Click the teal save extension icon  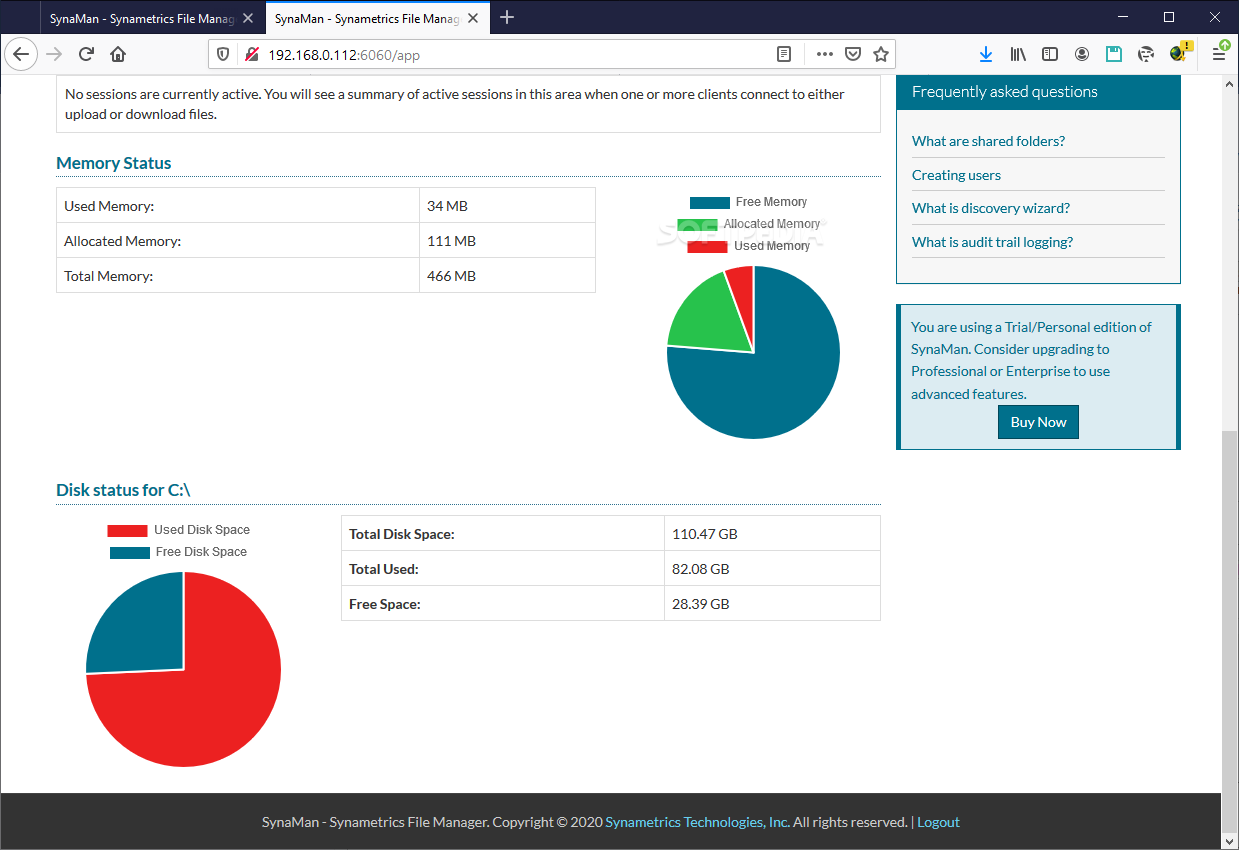click(x=1114, y=54)
